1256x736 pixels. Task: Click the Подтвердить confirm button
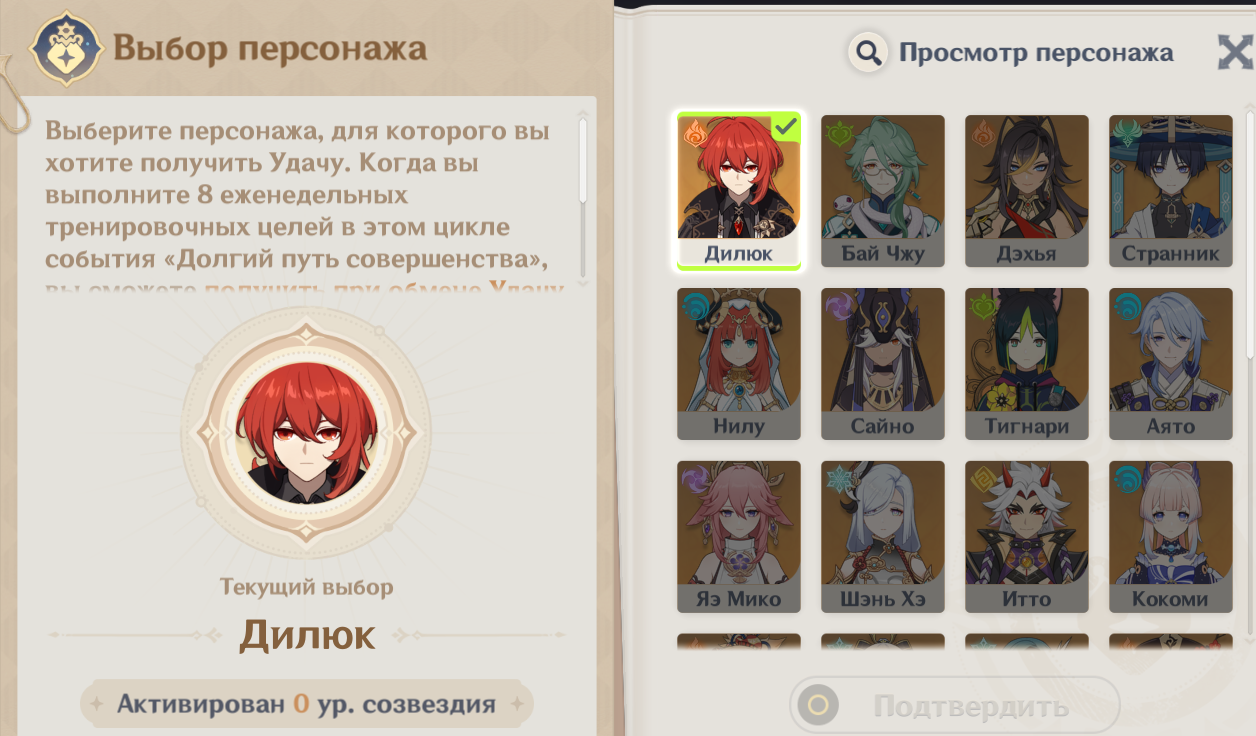tap(955, 706)
